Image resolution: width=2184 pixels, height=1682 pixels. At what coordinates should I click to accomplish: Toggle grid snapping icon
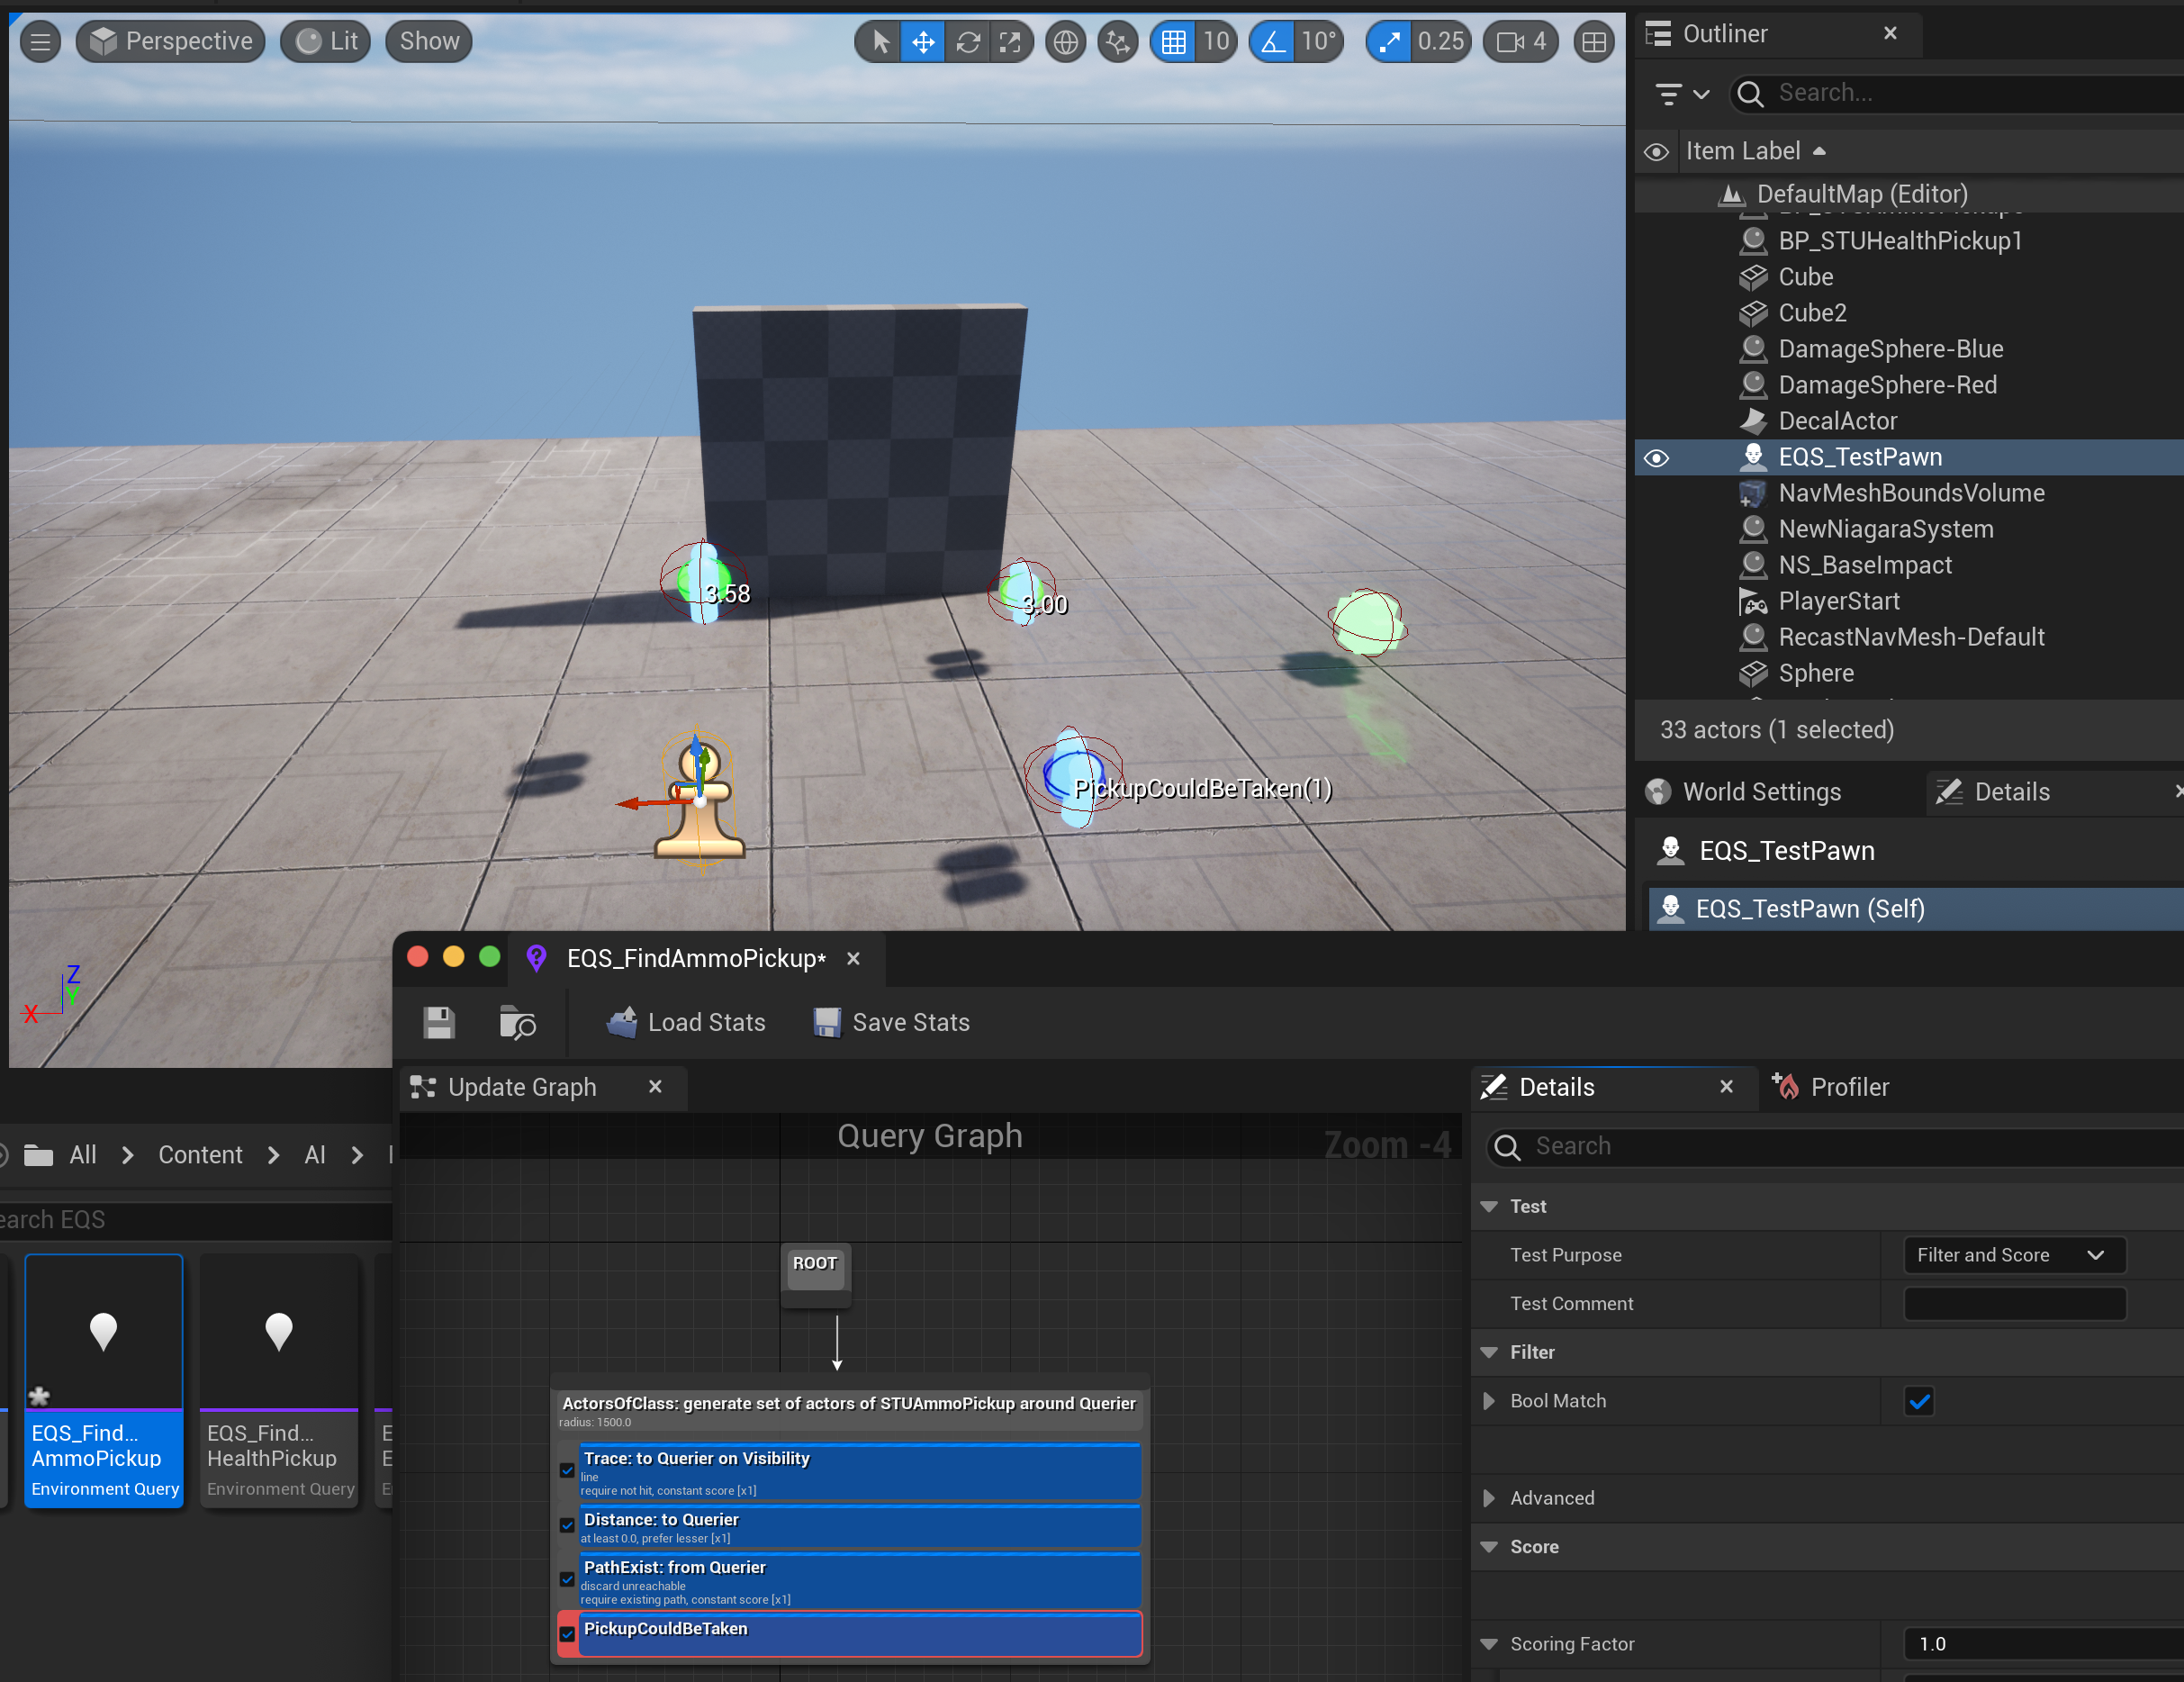click(1174, 42)
